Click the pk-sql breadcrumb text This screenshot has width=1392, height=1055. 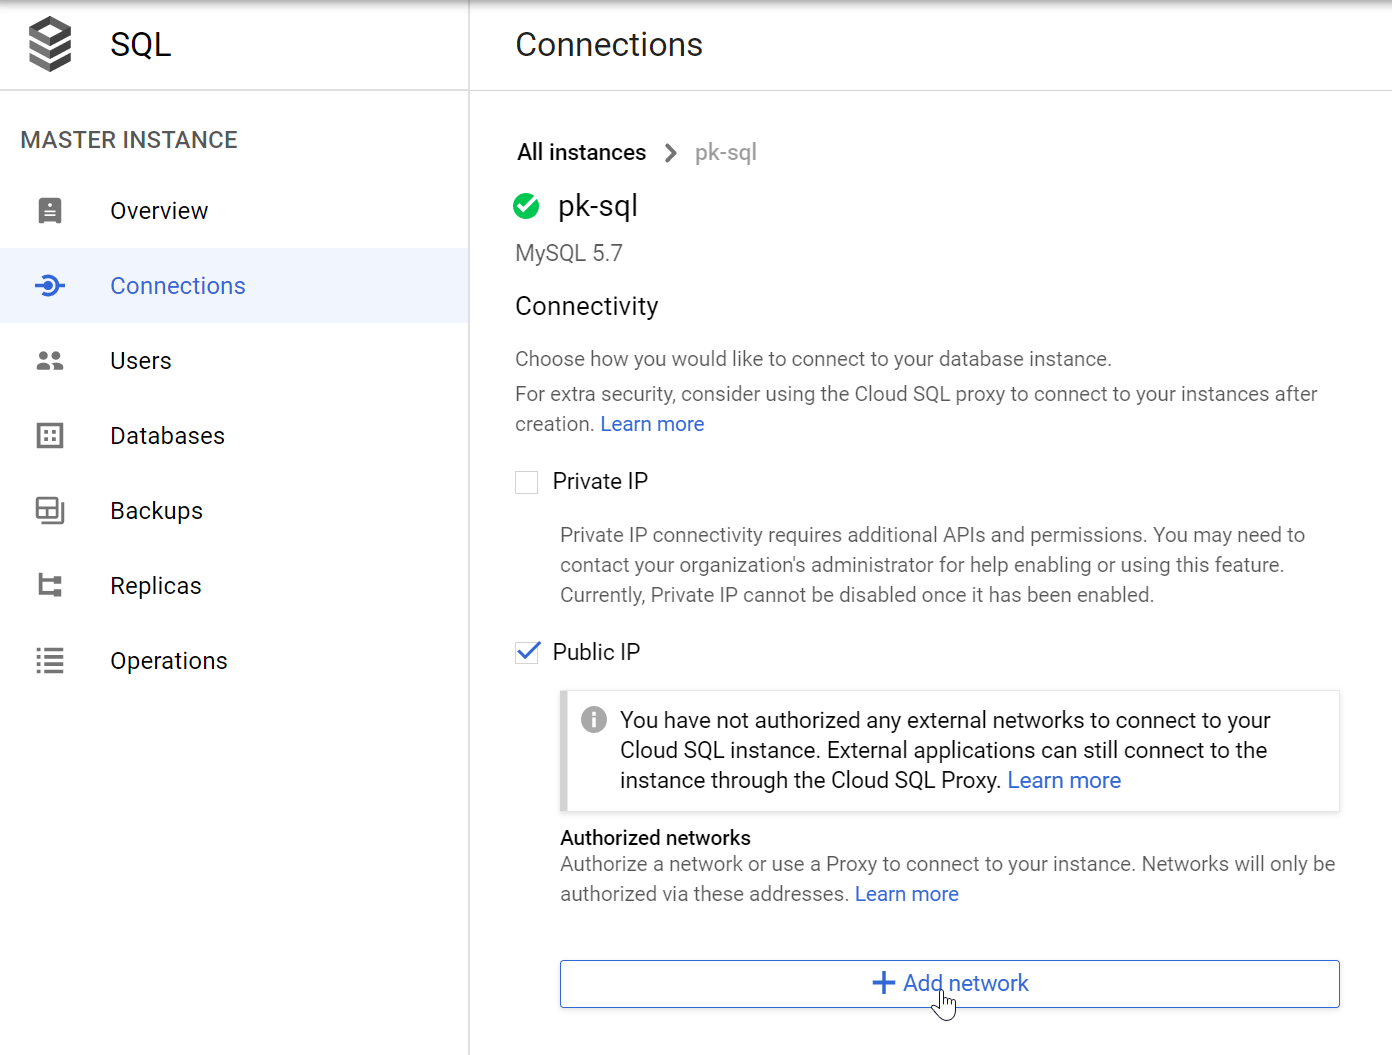point(726,153)
